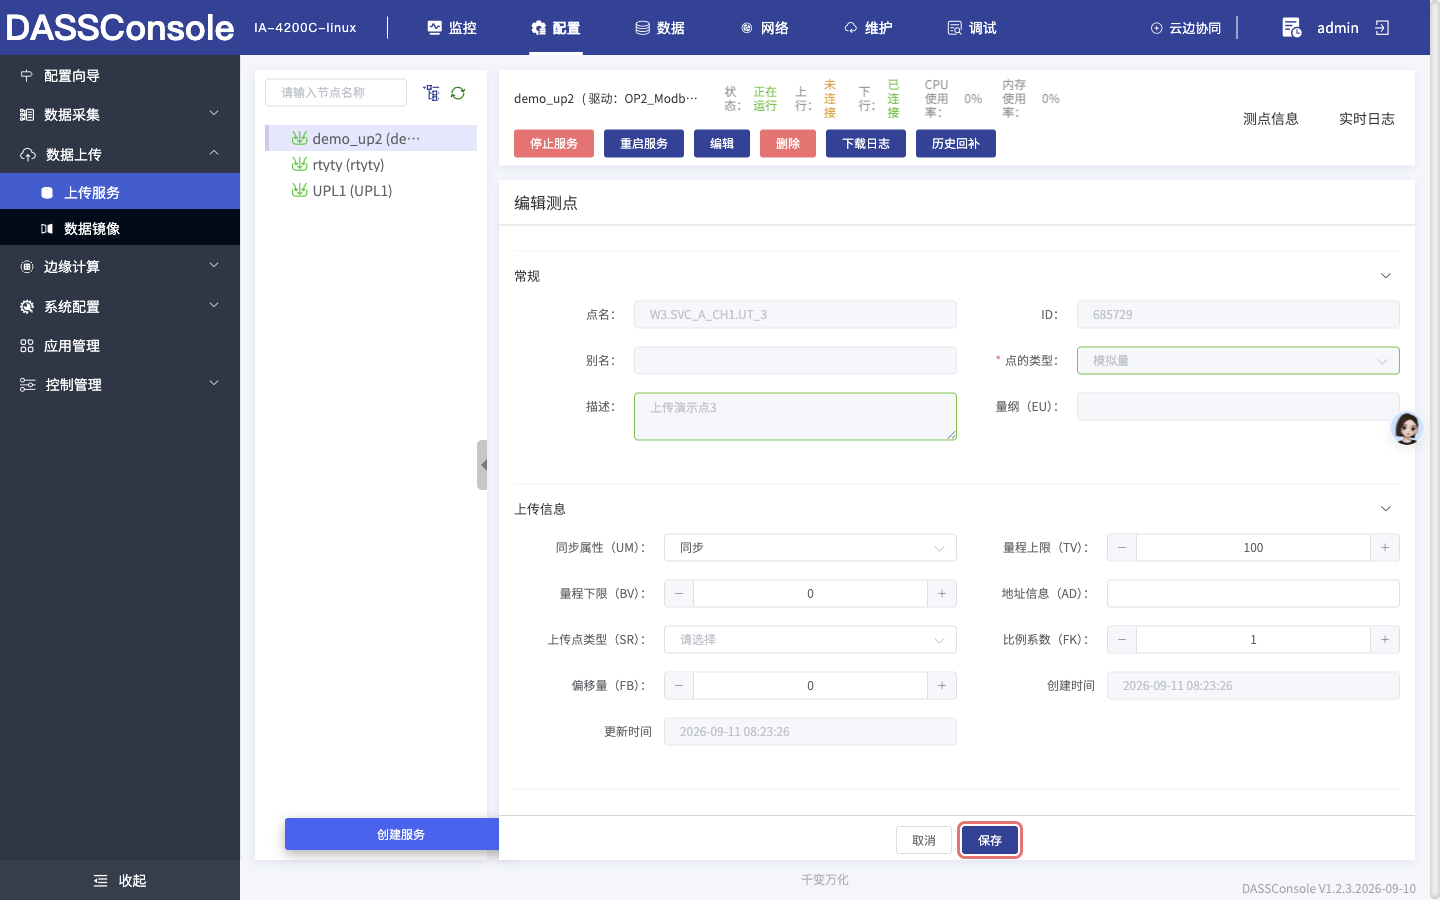The height and width of the screenshot is (900, 1440).
Task: Click the admin user name
Action: [1337, 28]
